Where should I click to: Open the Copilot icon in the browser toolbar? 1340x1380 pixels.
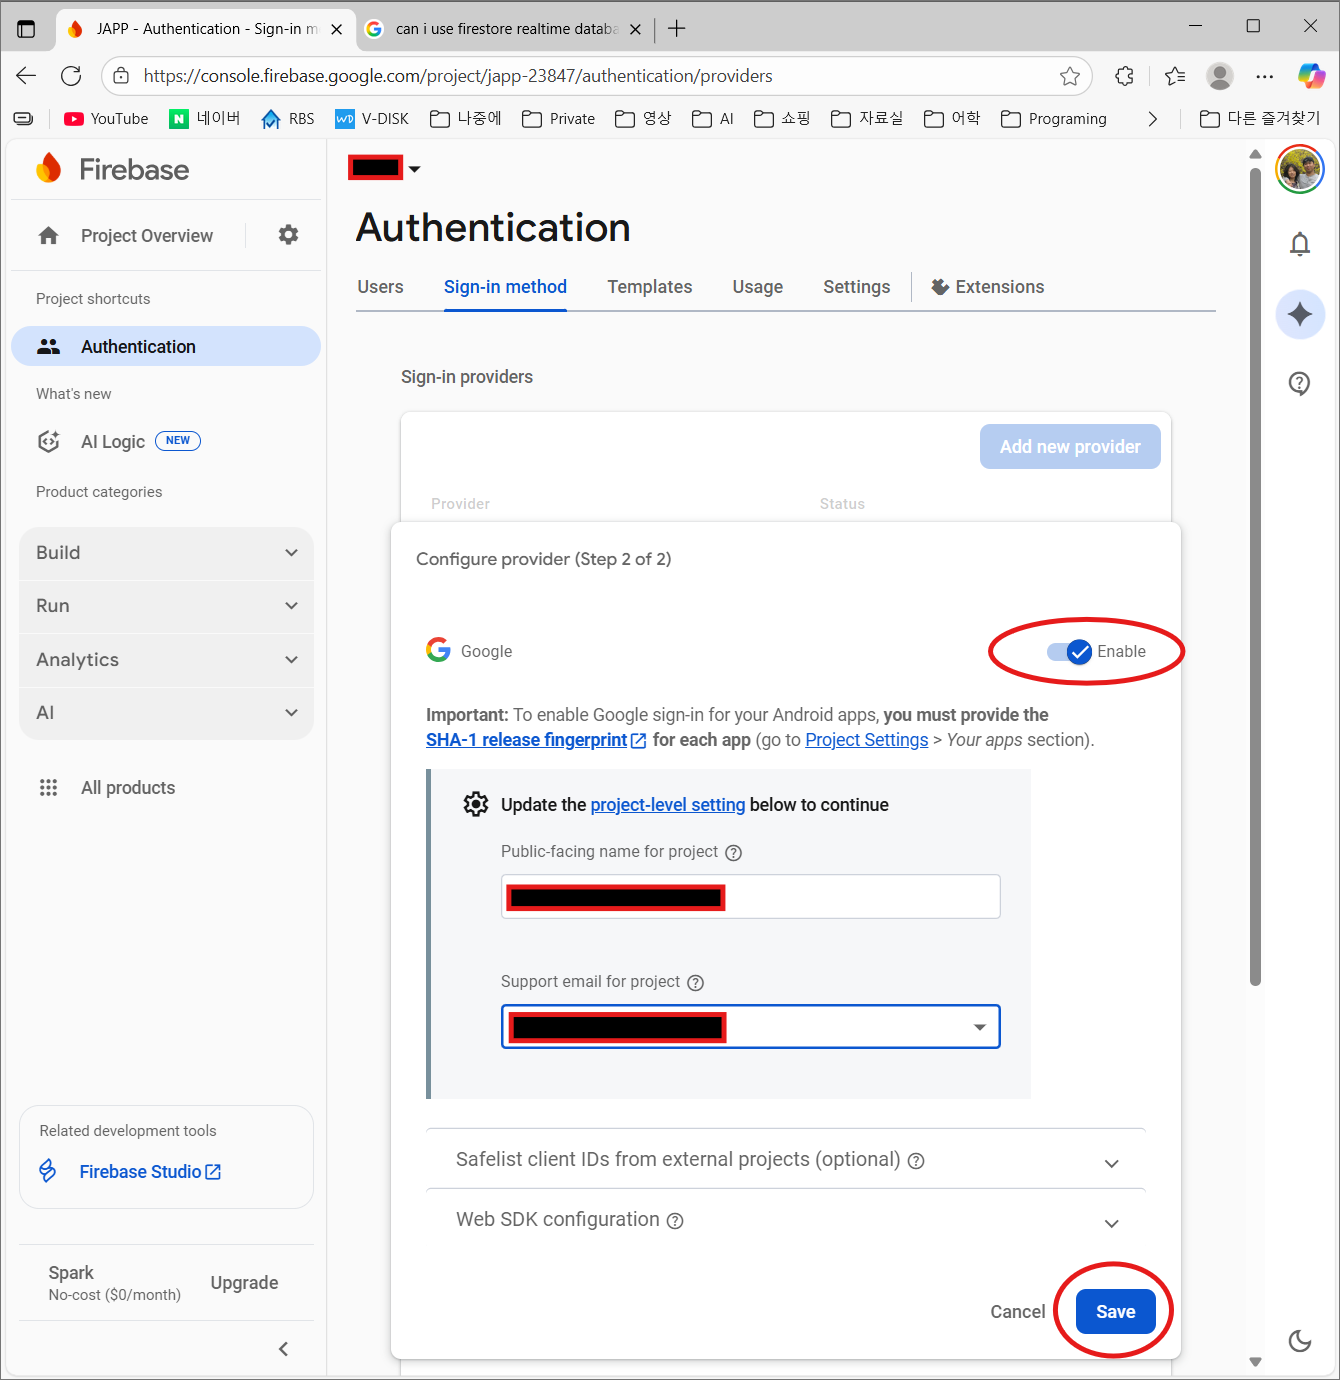pyautogui.click(x=1311, y=76)
